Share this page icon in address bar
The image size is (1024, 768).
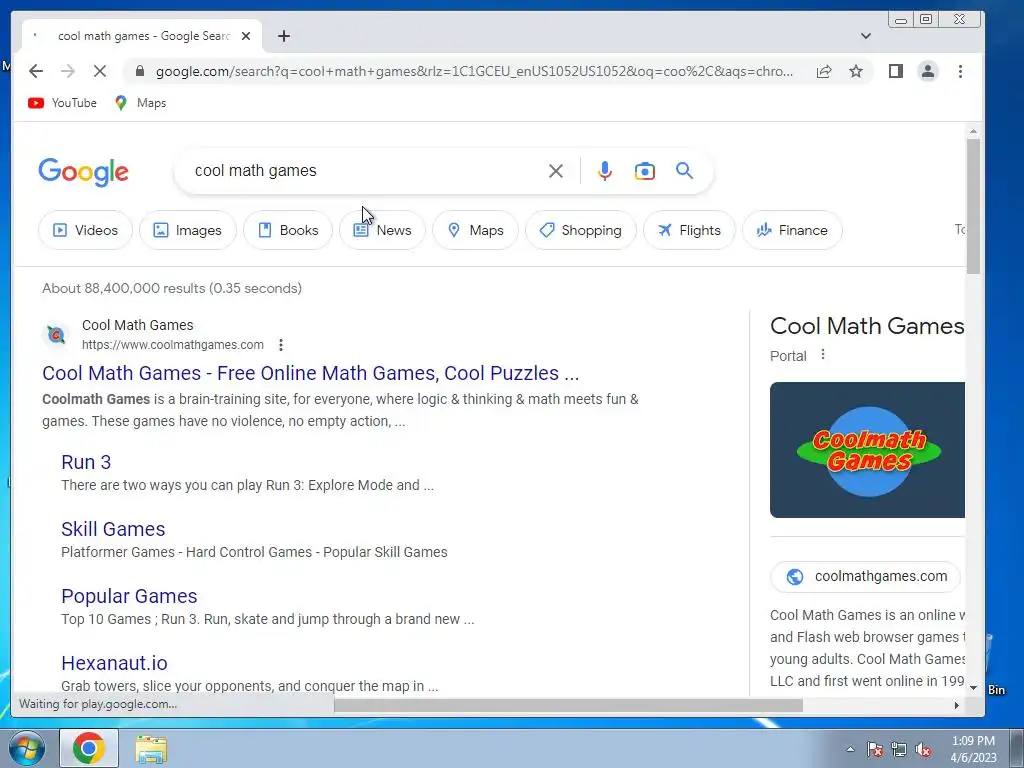click(824, 71)
